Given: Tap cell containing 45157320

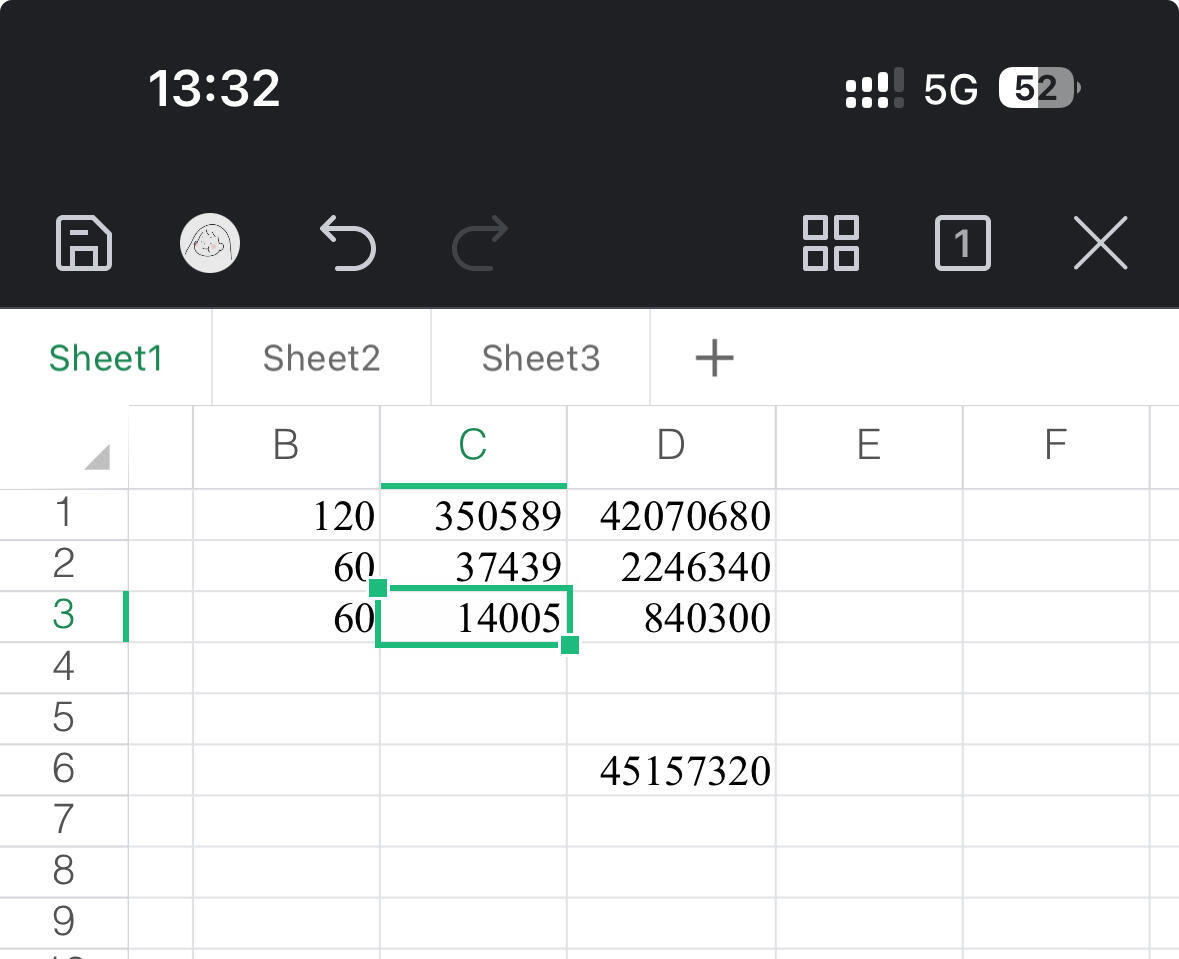Looking at the screenshot, I should click(x=671, y=769).
